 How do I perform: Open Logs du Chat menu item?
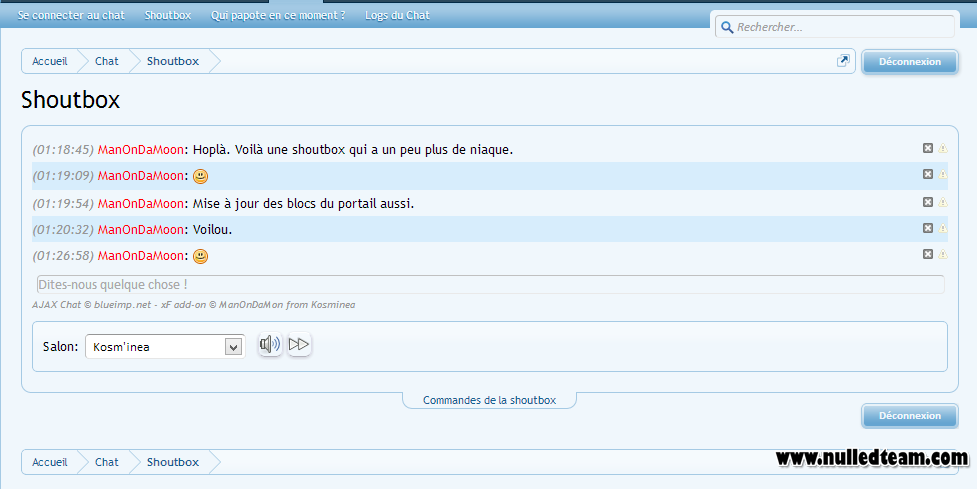coord(398,15)
